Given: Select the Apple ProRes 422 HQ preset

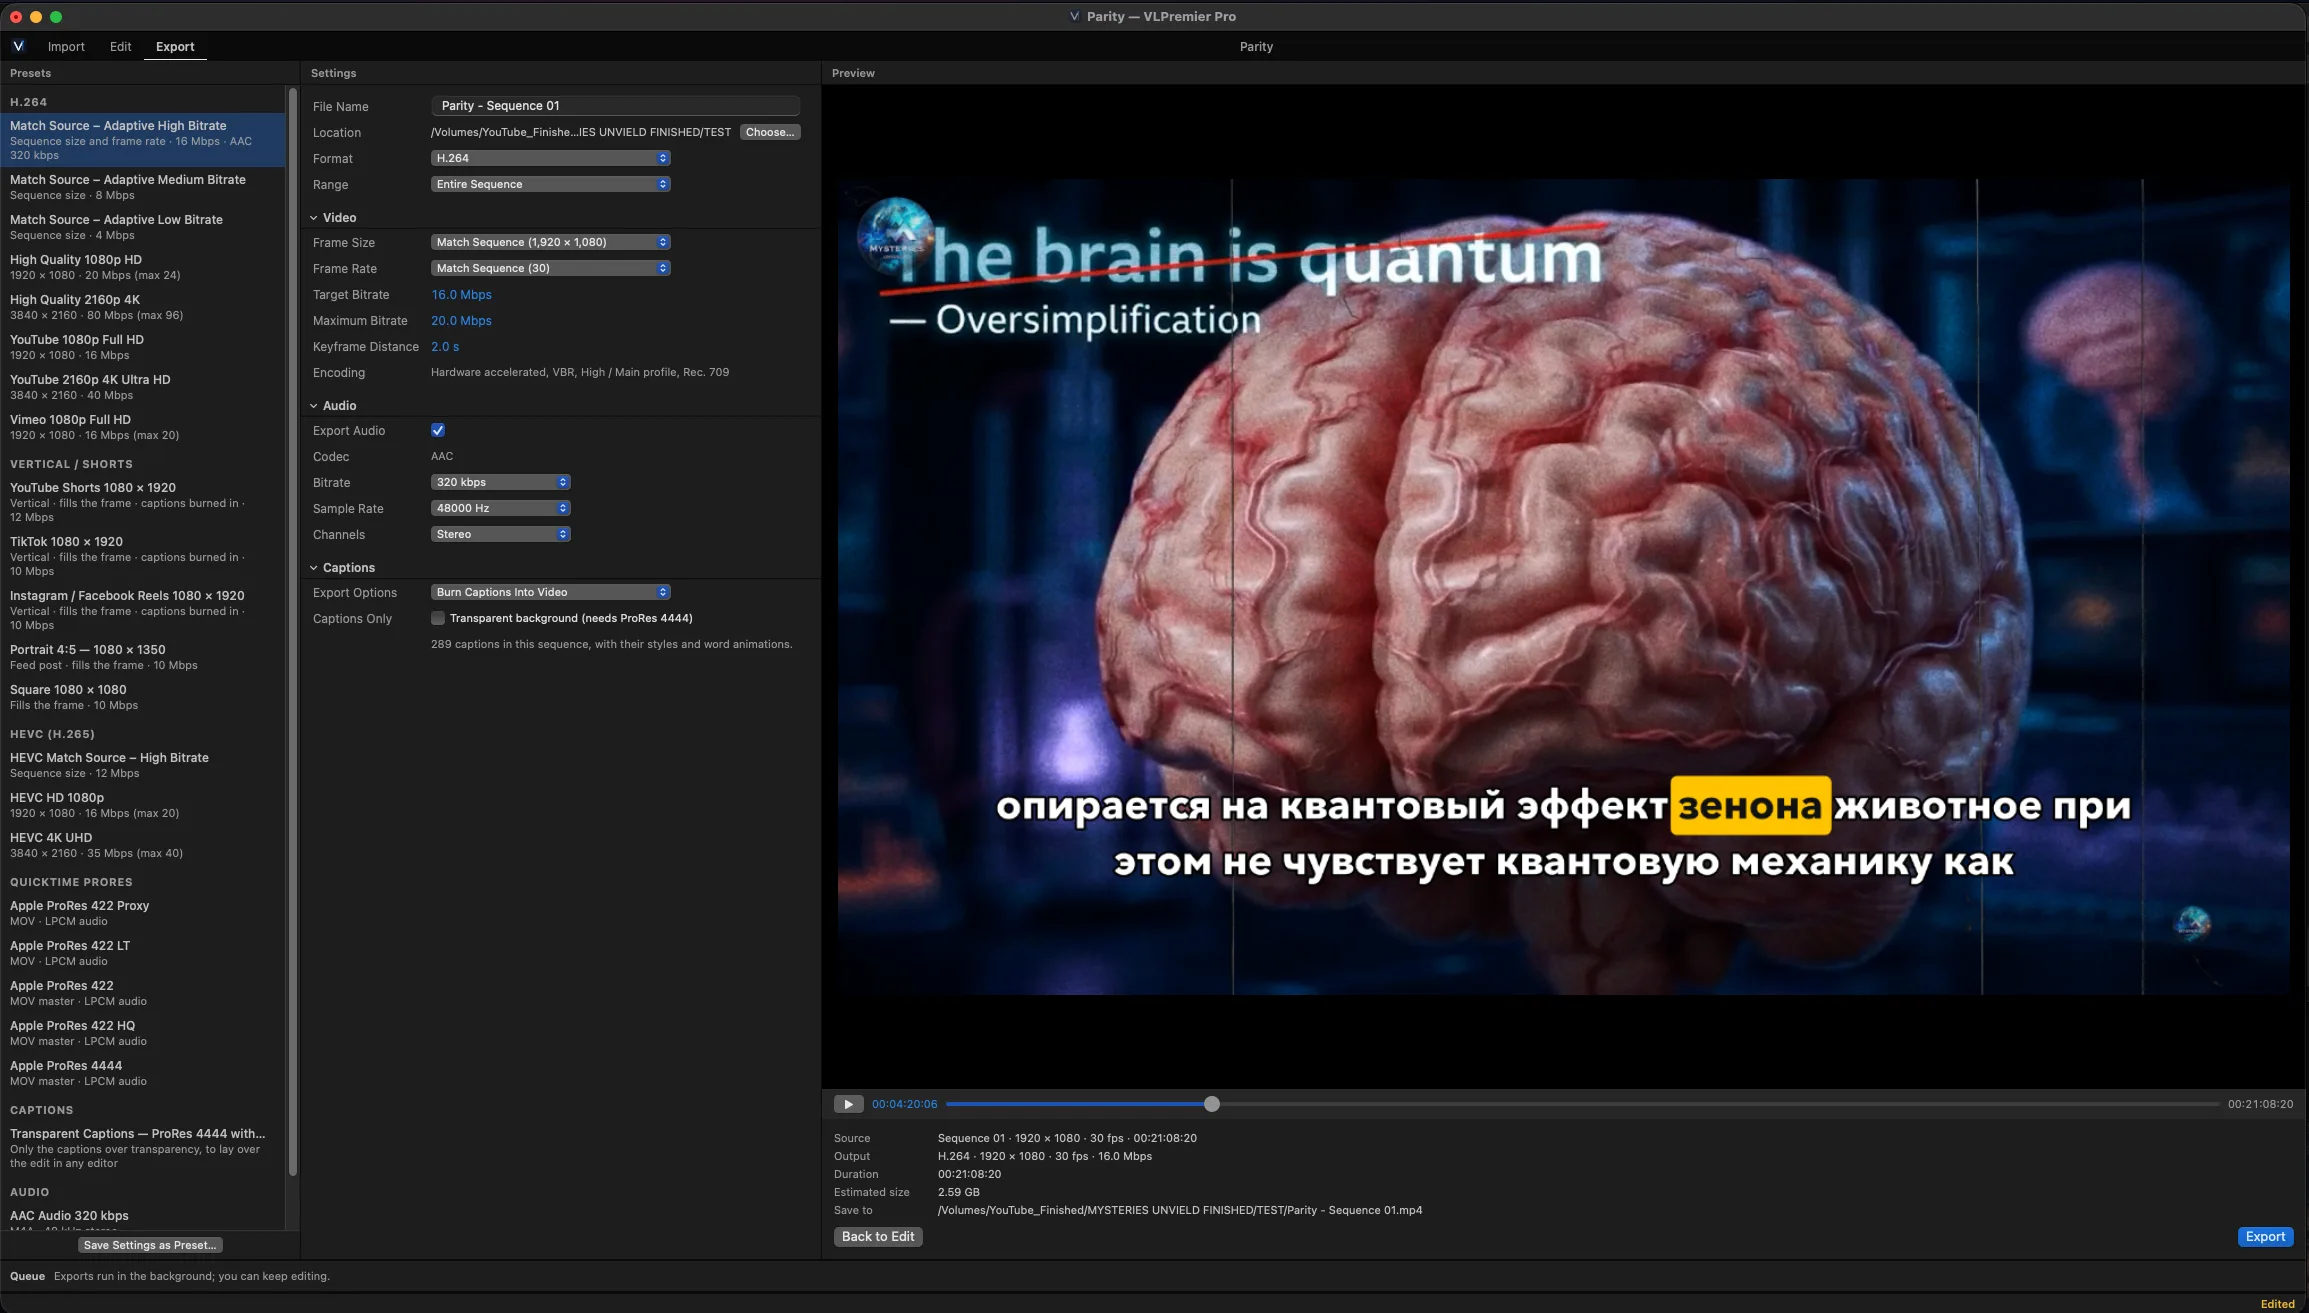Looking at the screenshot, I should [143, 1033].
